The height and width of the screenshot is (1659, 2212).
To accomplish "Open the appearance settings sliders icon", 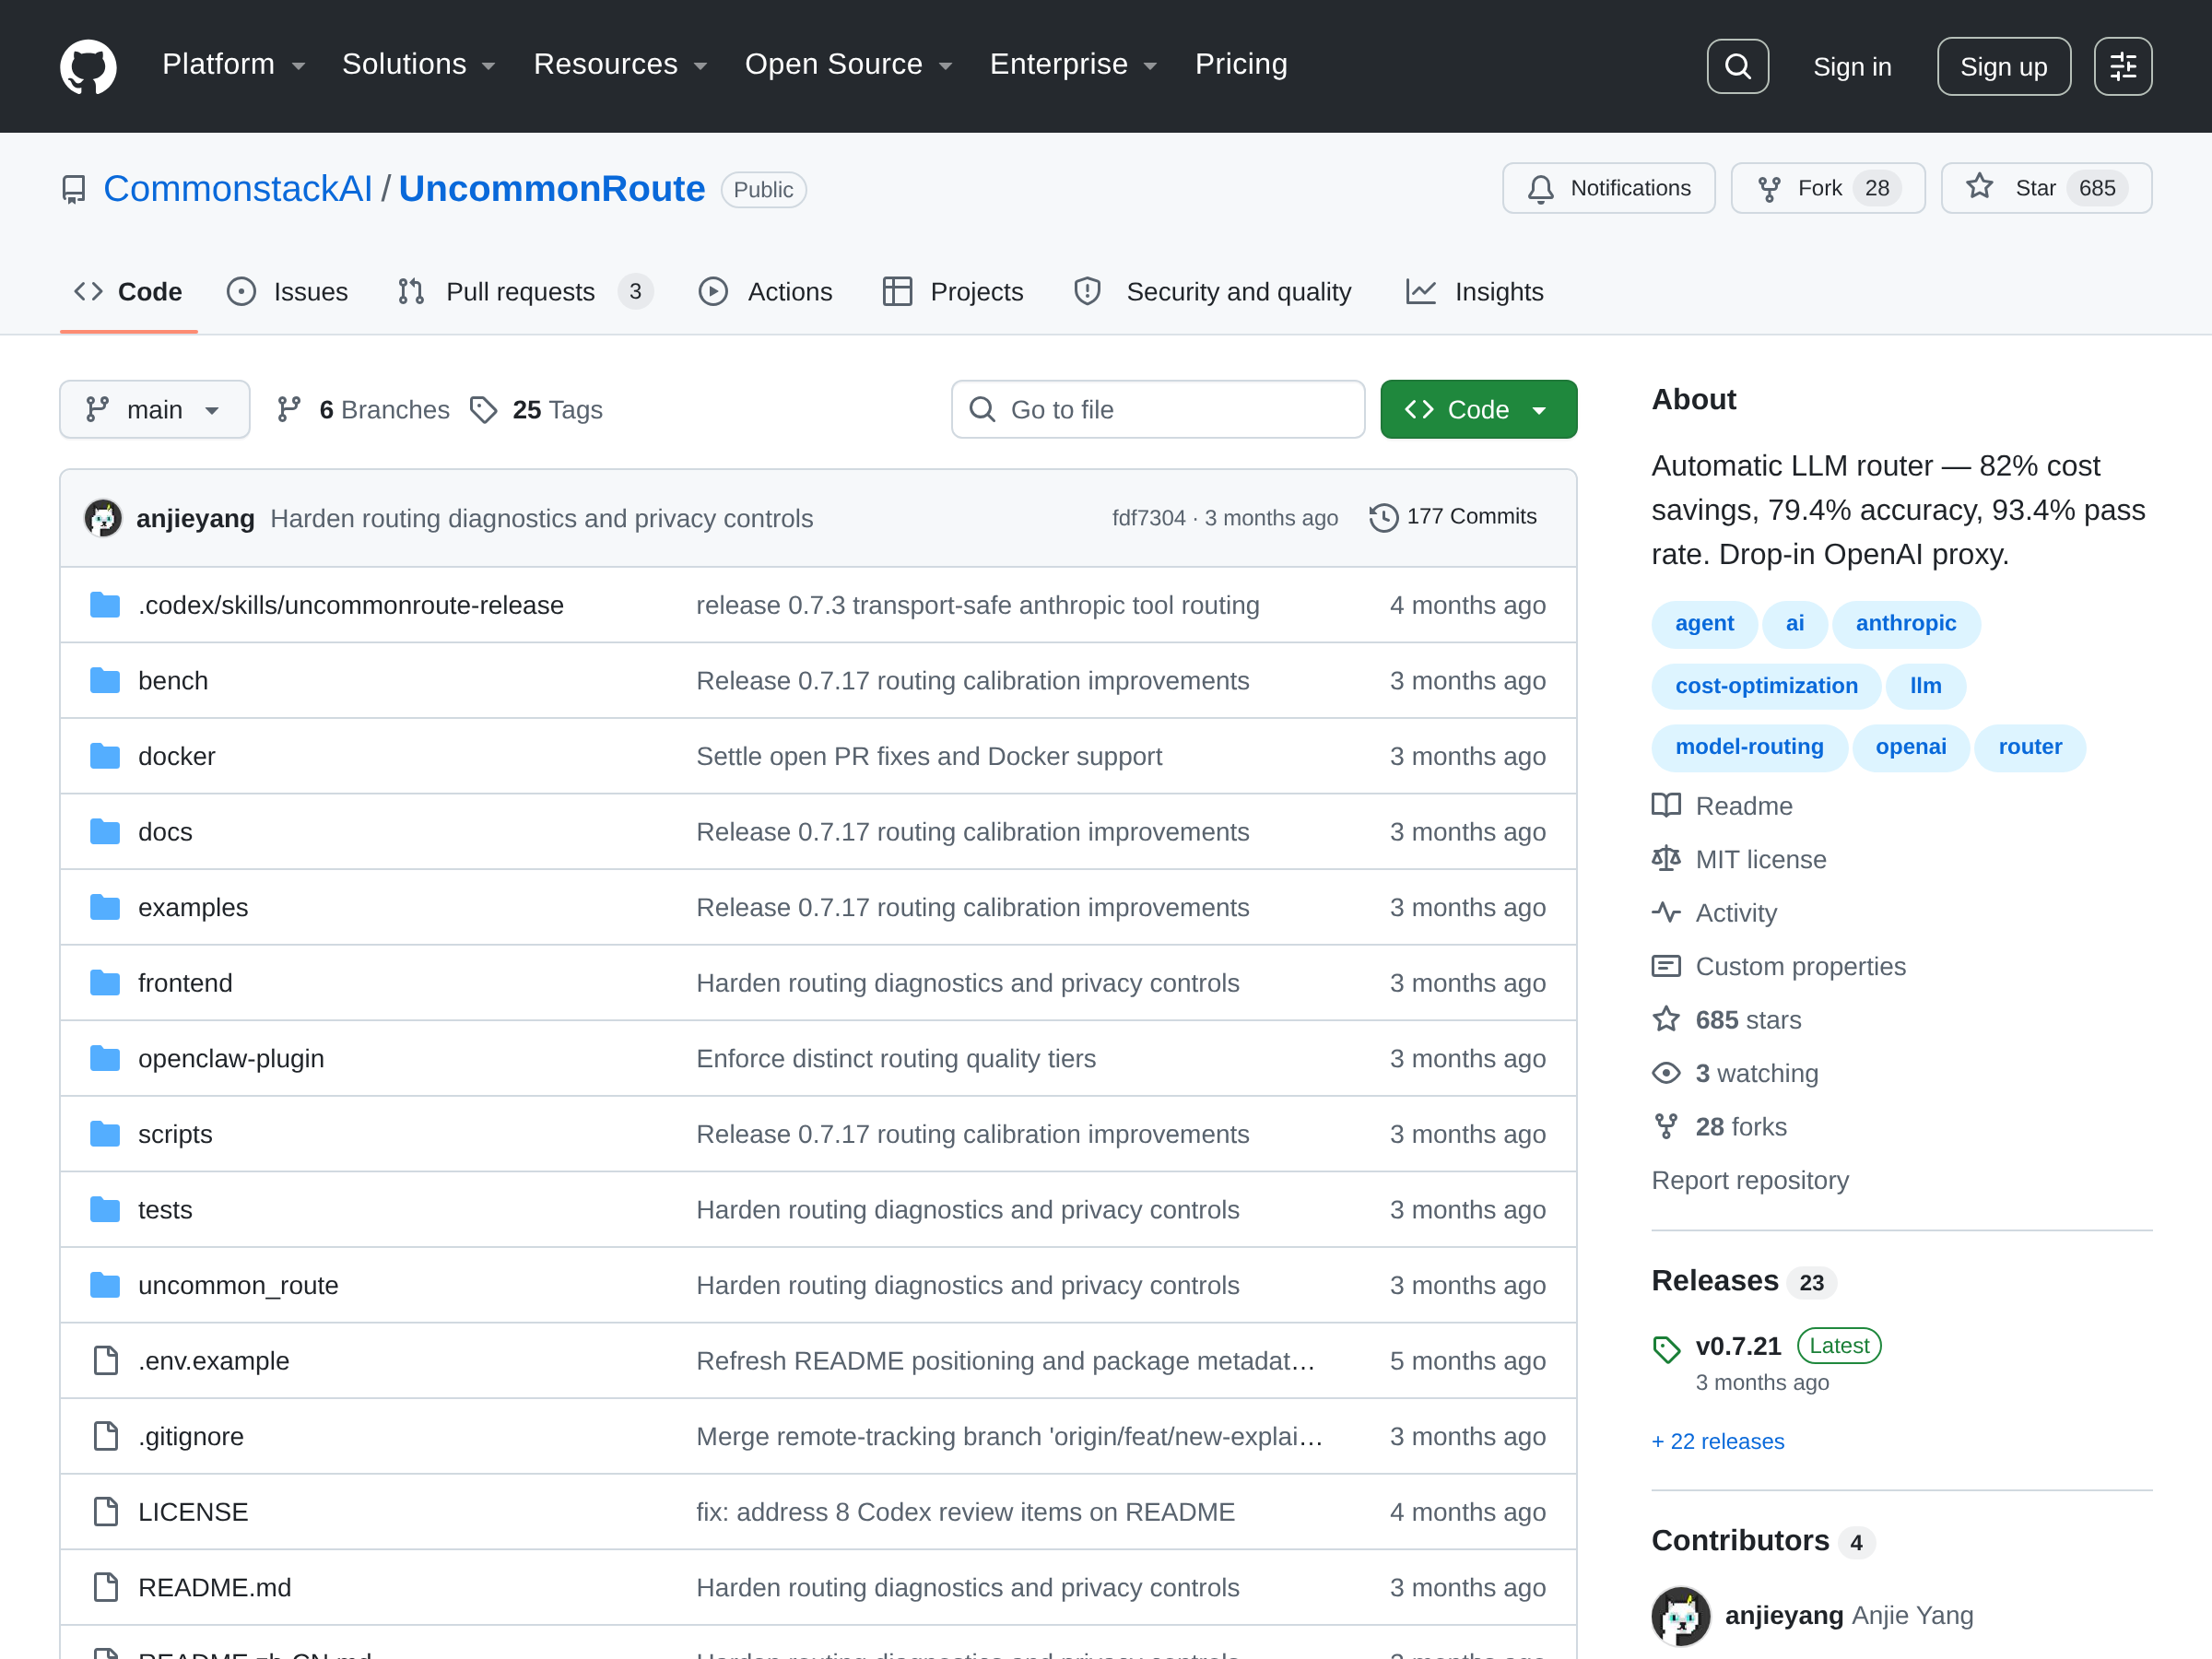I will (2123, 66).
